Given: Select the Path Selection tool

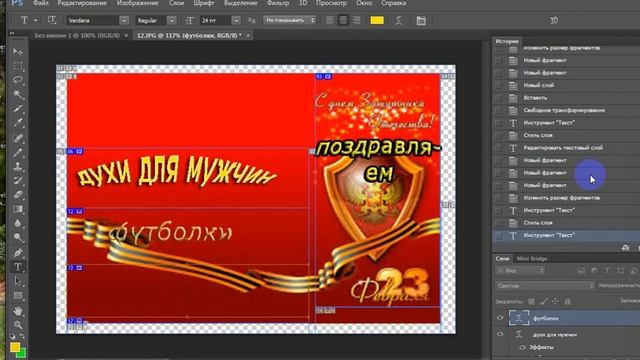Looking at the screenshot, I should click(x=18, y=281).
